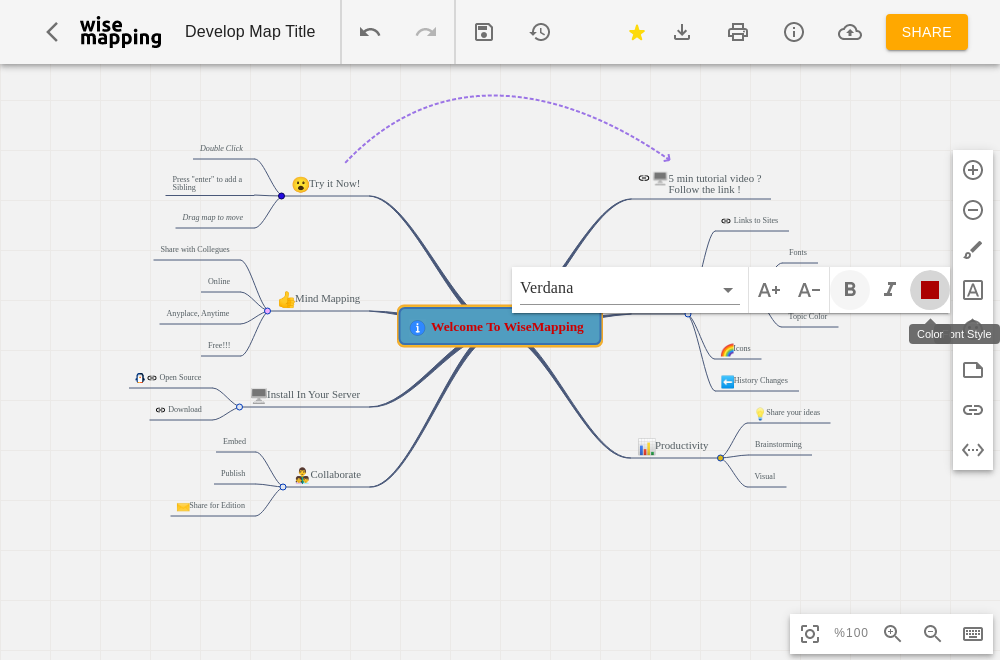Open the Open Source link icon

[152, 378]
